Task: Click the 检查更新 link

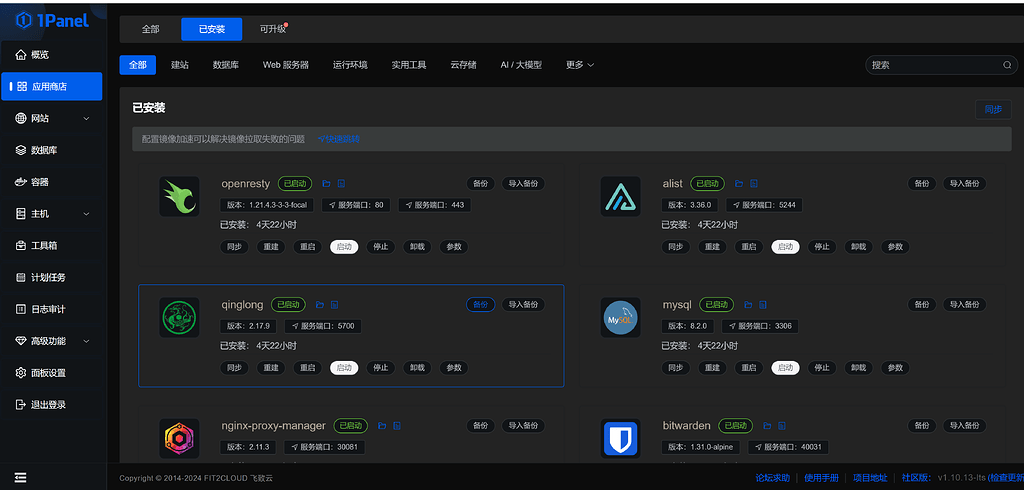Action: (1008, 478)
